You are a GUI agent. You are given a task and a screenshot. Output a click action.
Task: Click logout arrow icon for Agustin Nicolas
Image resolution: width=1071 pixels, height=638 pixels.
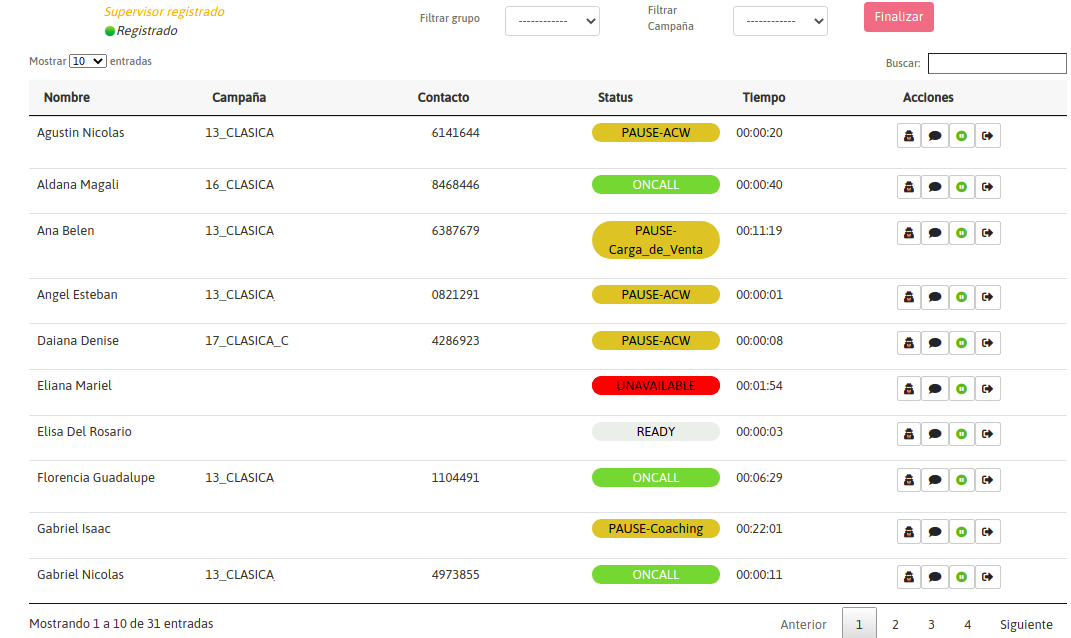coord(988,136)
